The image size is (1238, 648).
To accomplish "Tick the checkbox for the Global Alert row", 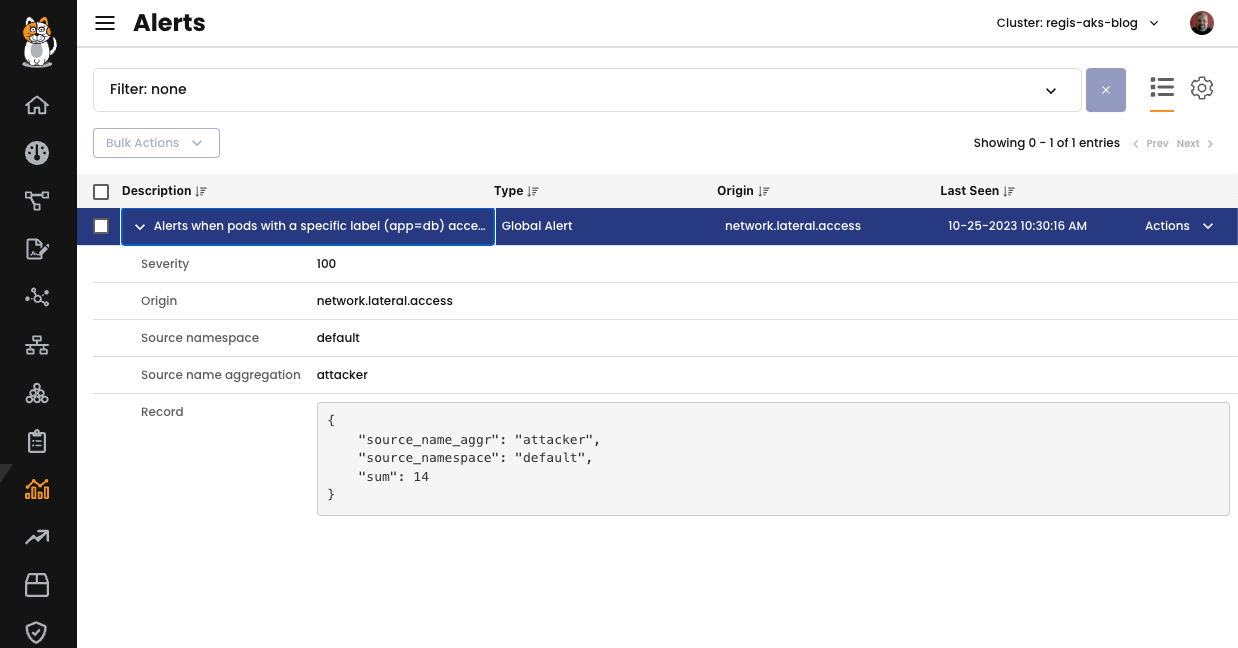I will (101, 226).
